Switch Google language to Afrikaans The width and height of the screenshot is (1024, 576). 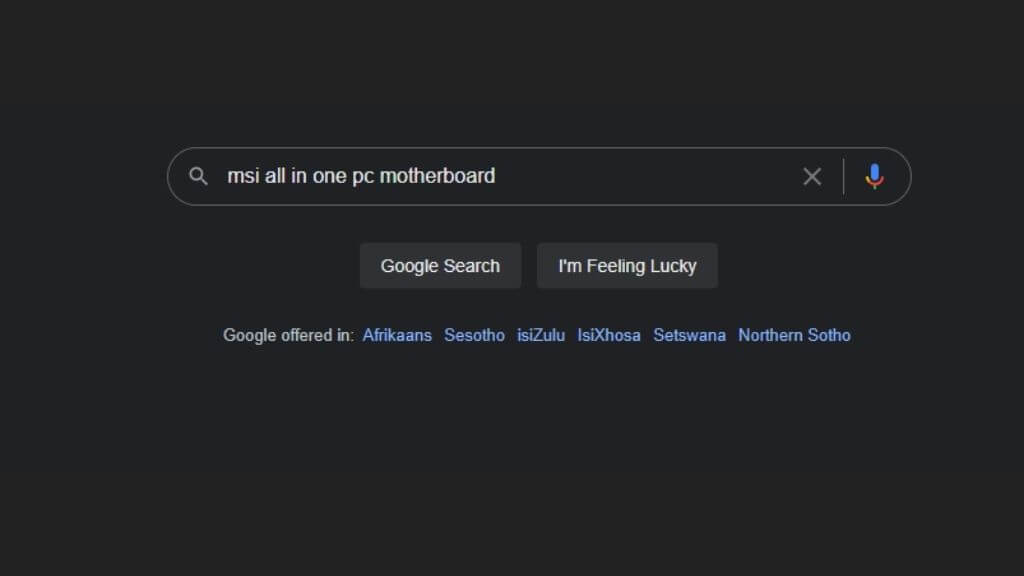pyautogui.click(x=397, y=335)
